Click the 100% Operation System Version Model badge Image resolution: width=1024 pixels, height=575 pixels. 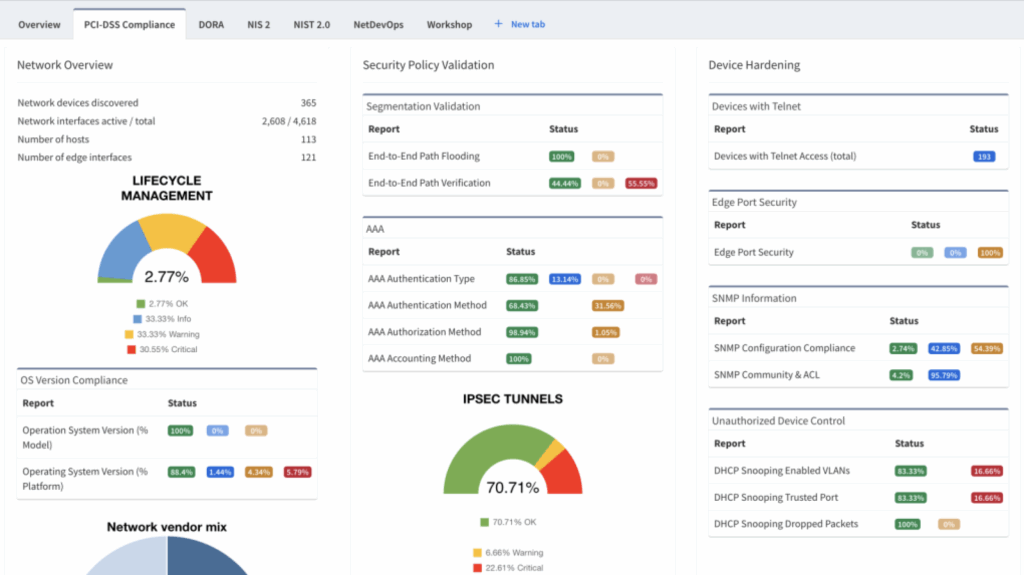[x=180, y=431]
